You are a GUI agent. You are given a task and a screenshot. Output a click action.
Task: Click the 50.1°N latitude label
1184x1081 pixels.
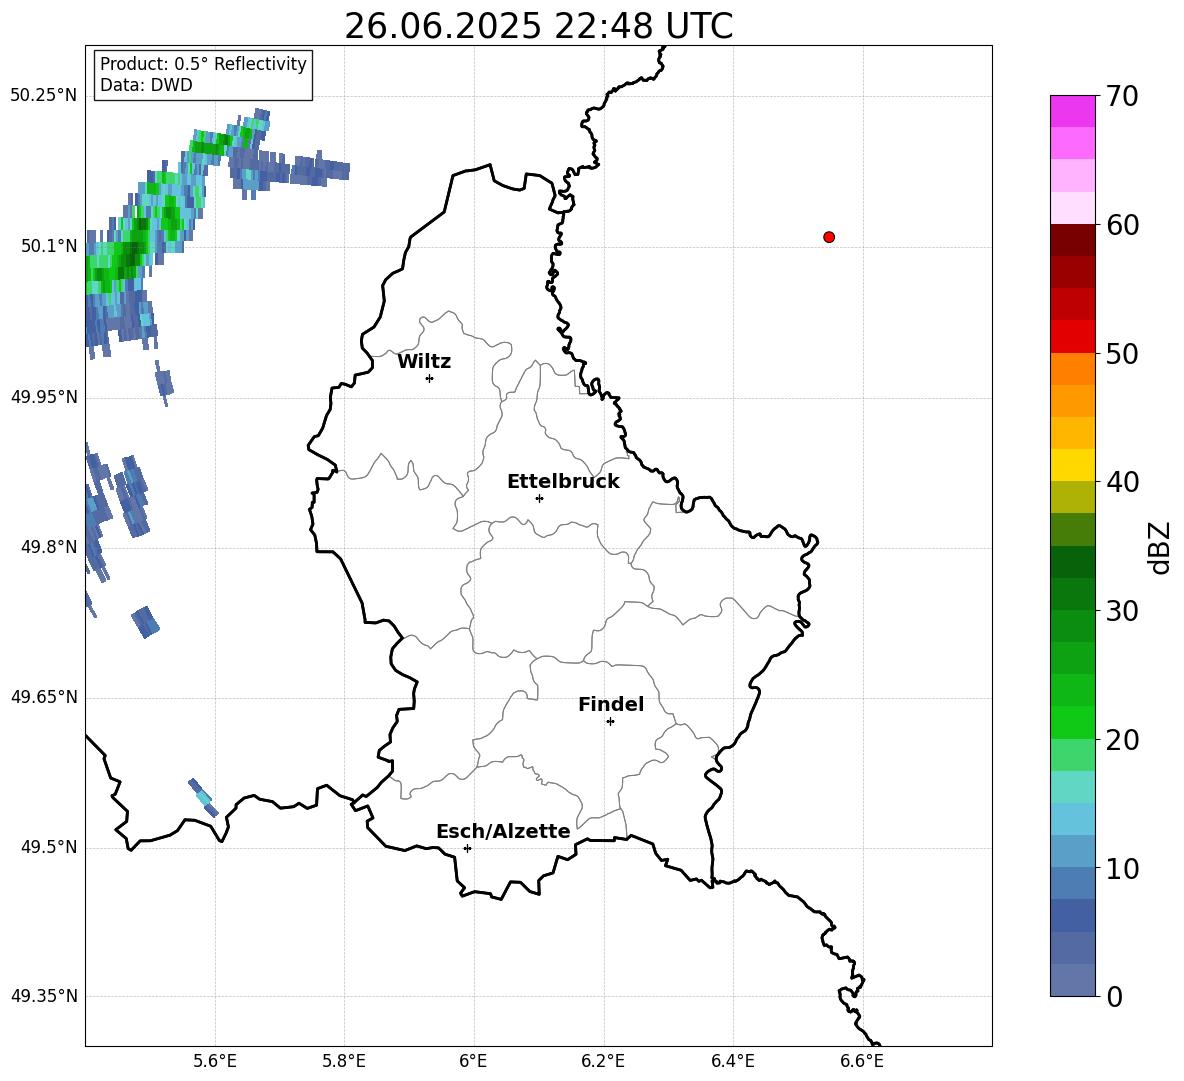click(x=49, y=246)
